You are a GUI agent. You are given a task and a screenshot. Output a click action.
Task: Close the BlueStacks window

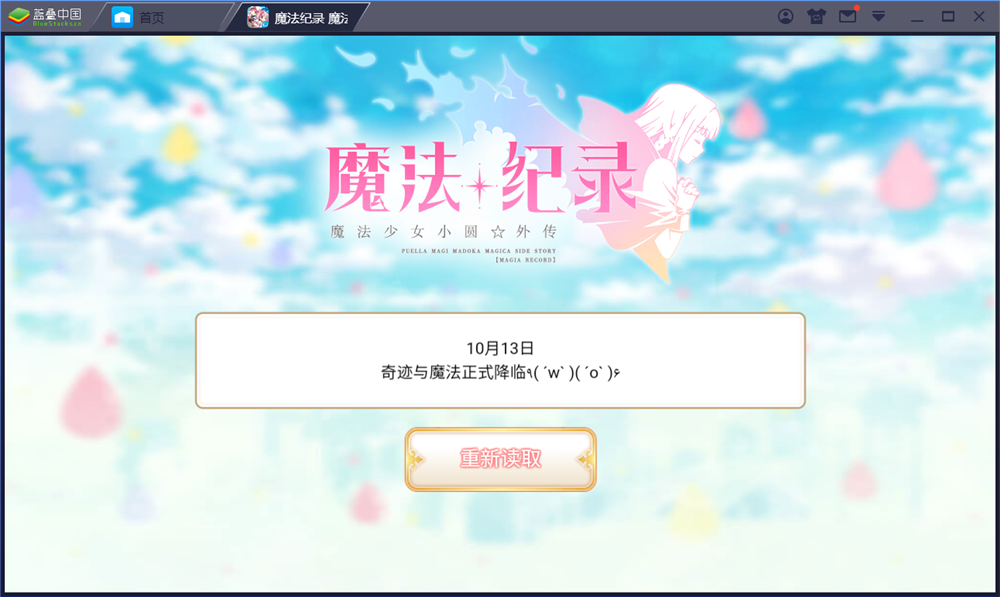(x=979, y=17)
